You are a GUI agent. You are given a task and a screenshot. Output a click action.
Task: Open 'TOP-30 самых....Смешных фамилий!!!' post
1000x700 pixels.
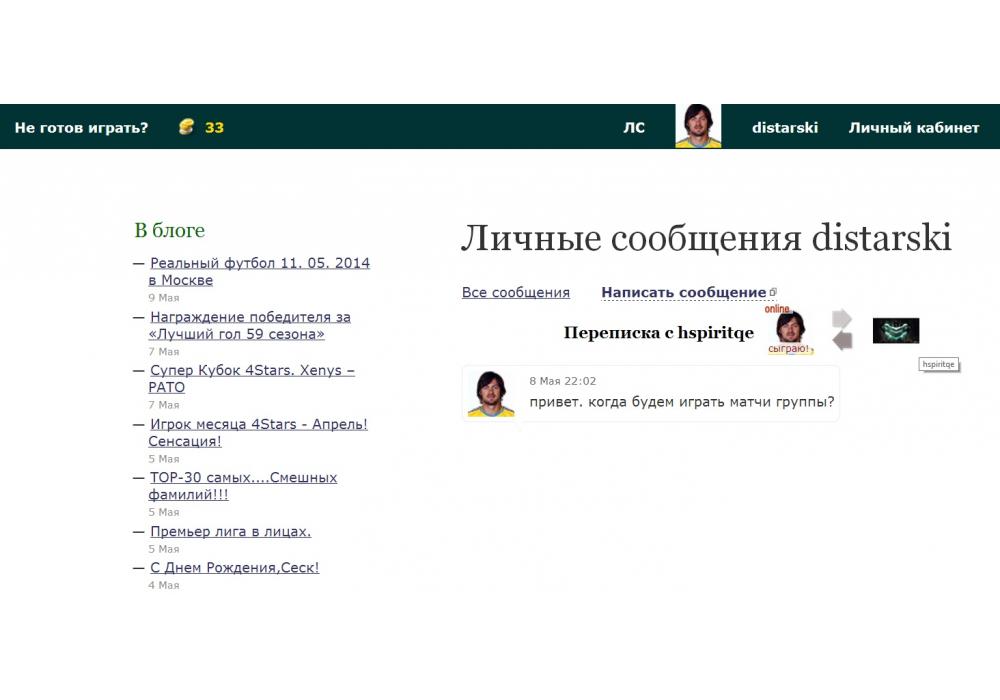click(x=243, y=478)
